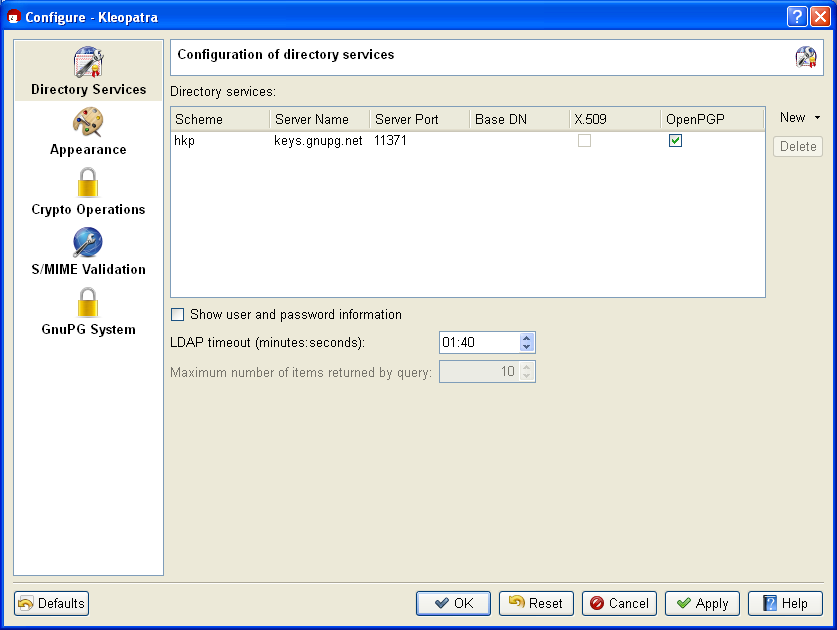837x630 pixels.
Task: Open Crypto Operations padlock page
Action: pos(88,191)
